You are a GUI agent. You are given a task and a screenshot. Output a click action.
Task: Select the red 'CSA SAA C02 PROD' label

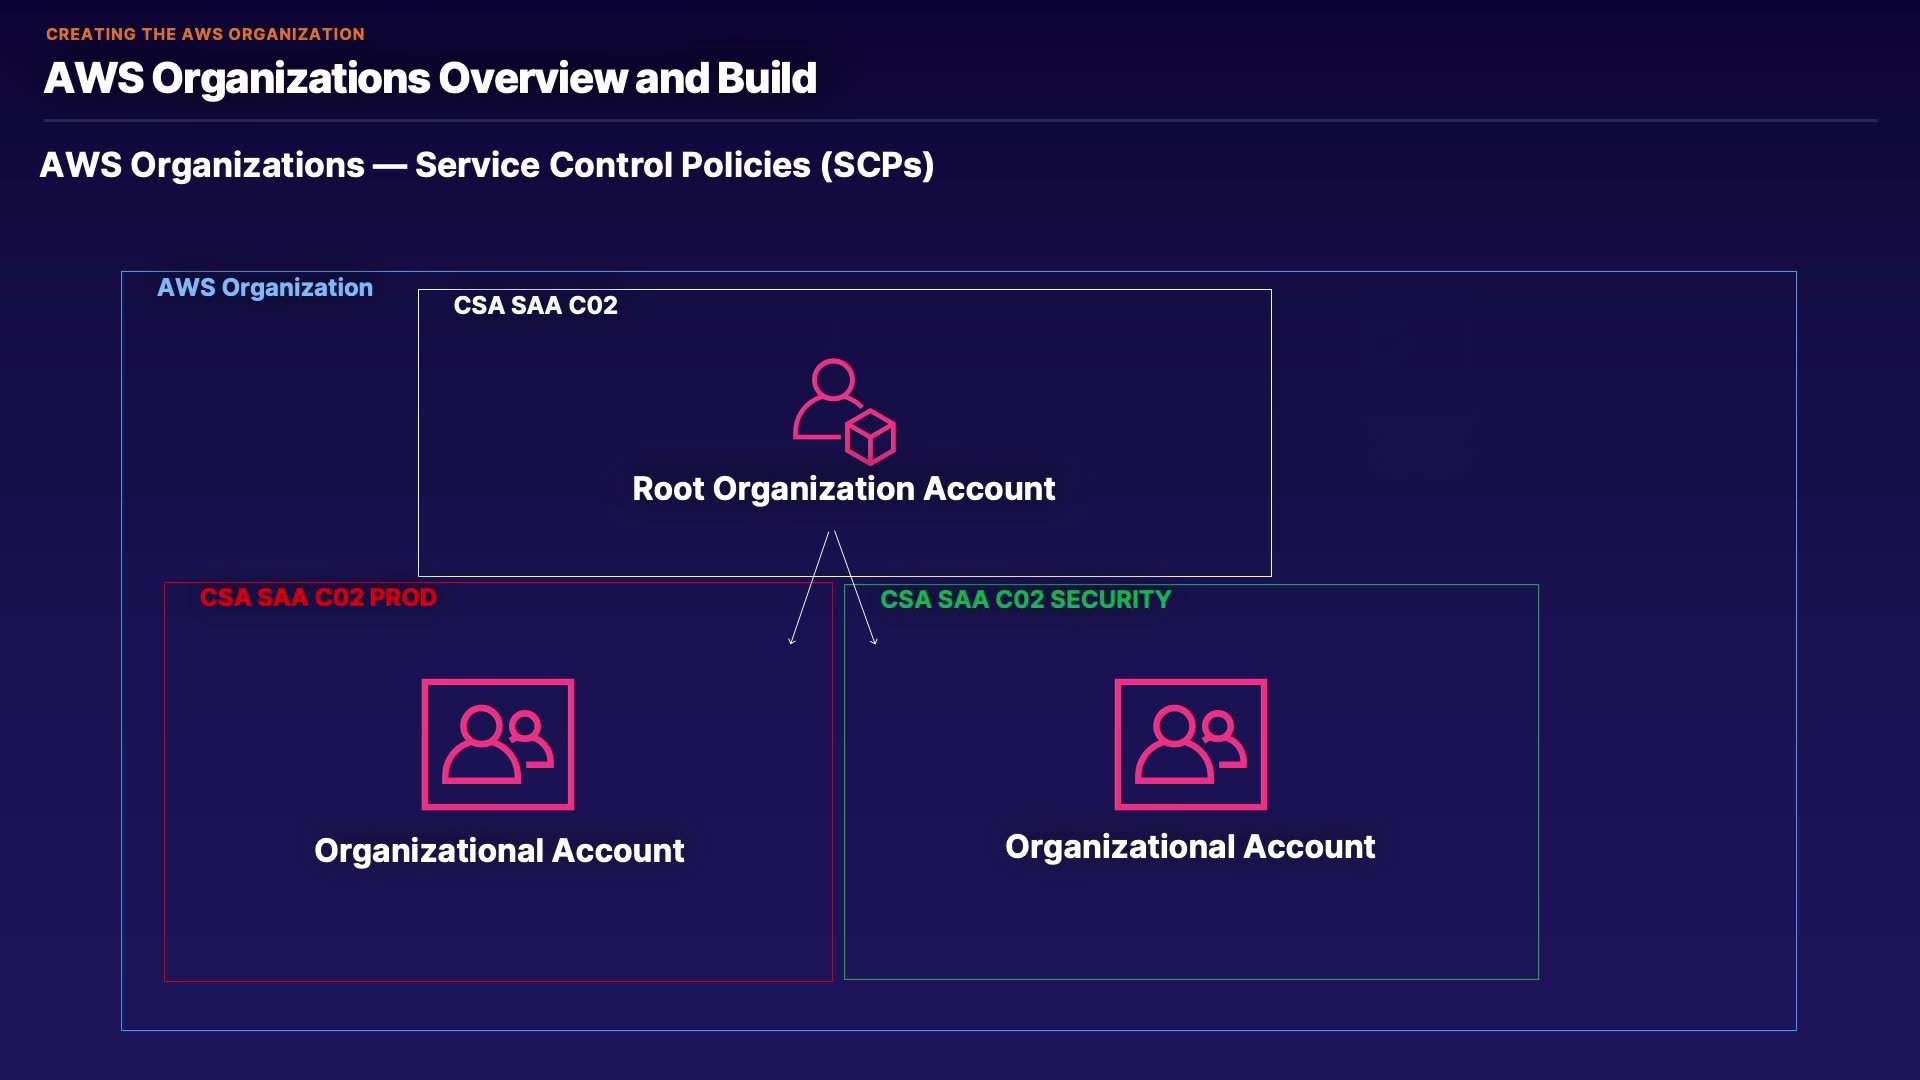[318, 598]
